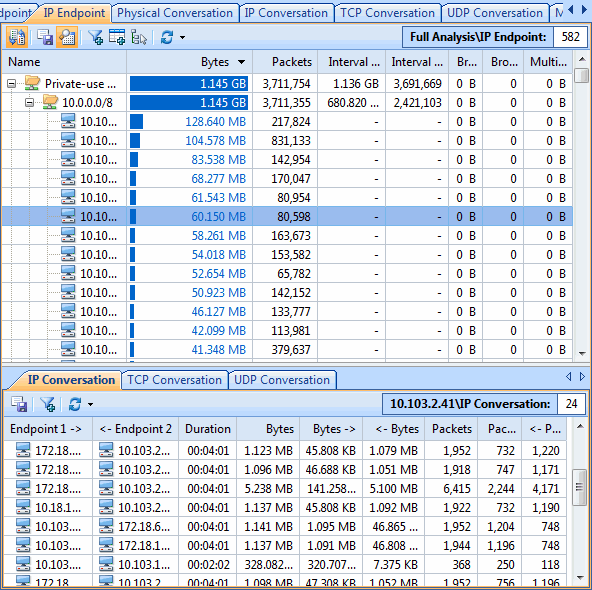The width and height of the screenshot is (592, 590).
Task: Click the Duration column header in the lower table
Action: pyautogui.click(x=208, y=429)
